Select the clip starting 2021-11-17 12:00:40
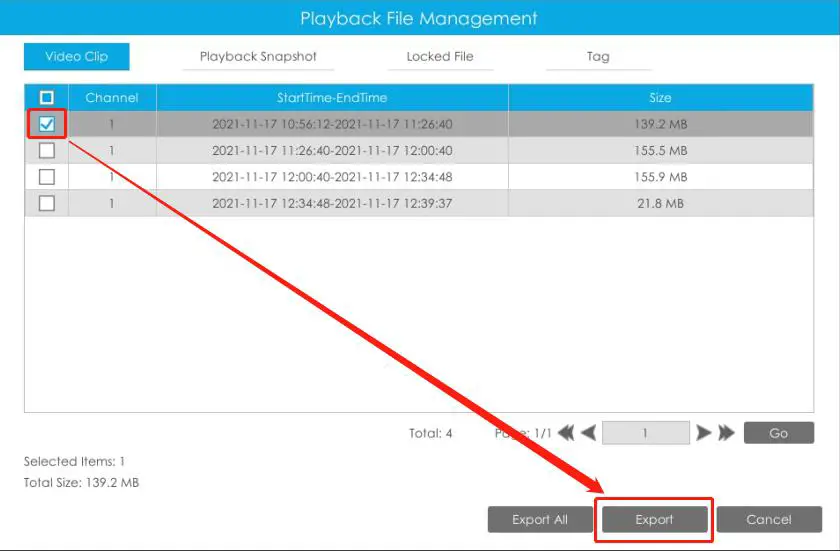 click(x=419, y=177)
